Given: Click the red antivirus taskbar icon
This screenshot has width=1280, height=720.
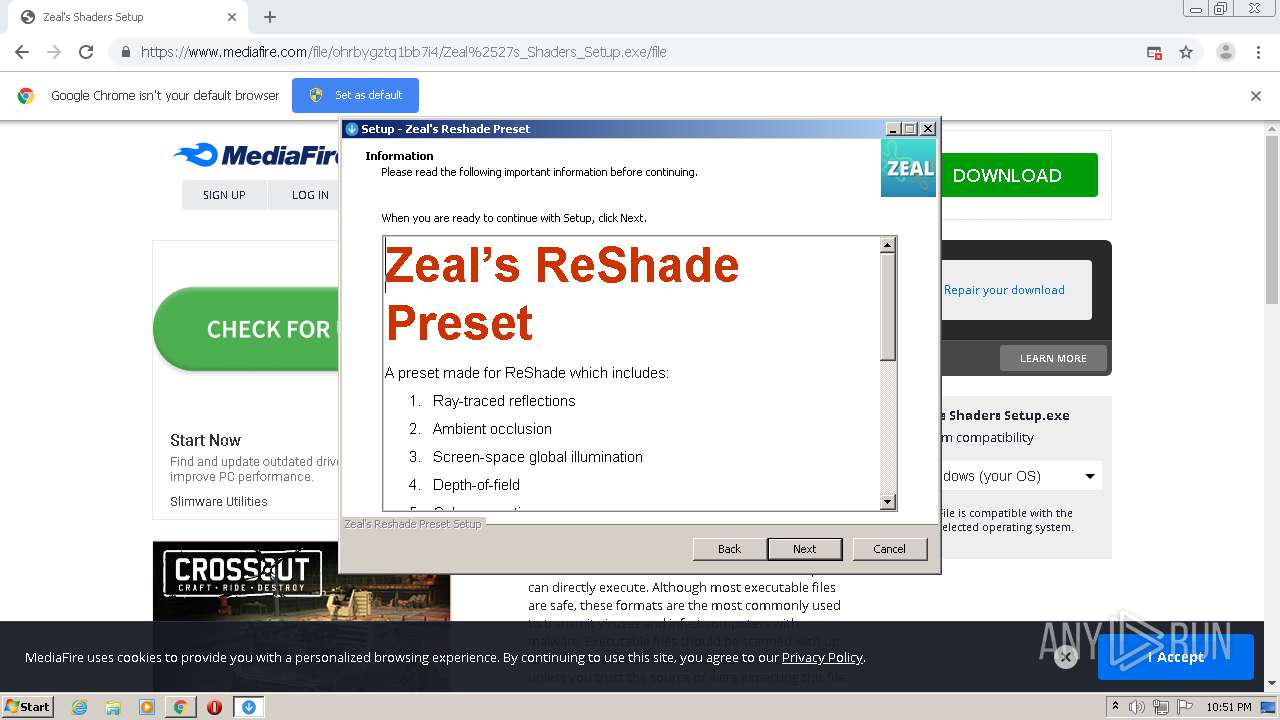Looking at the screenshot, I should [214, 707].
